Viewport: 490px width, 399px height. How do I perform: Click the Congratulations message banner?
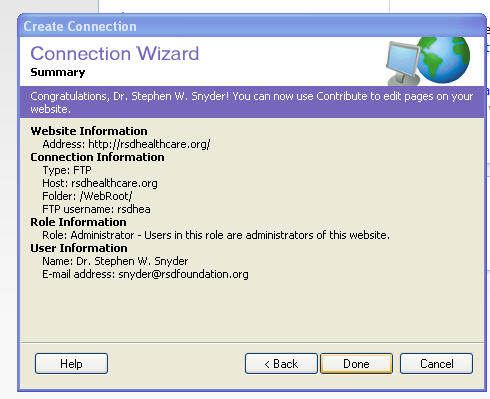(252, 102)
